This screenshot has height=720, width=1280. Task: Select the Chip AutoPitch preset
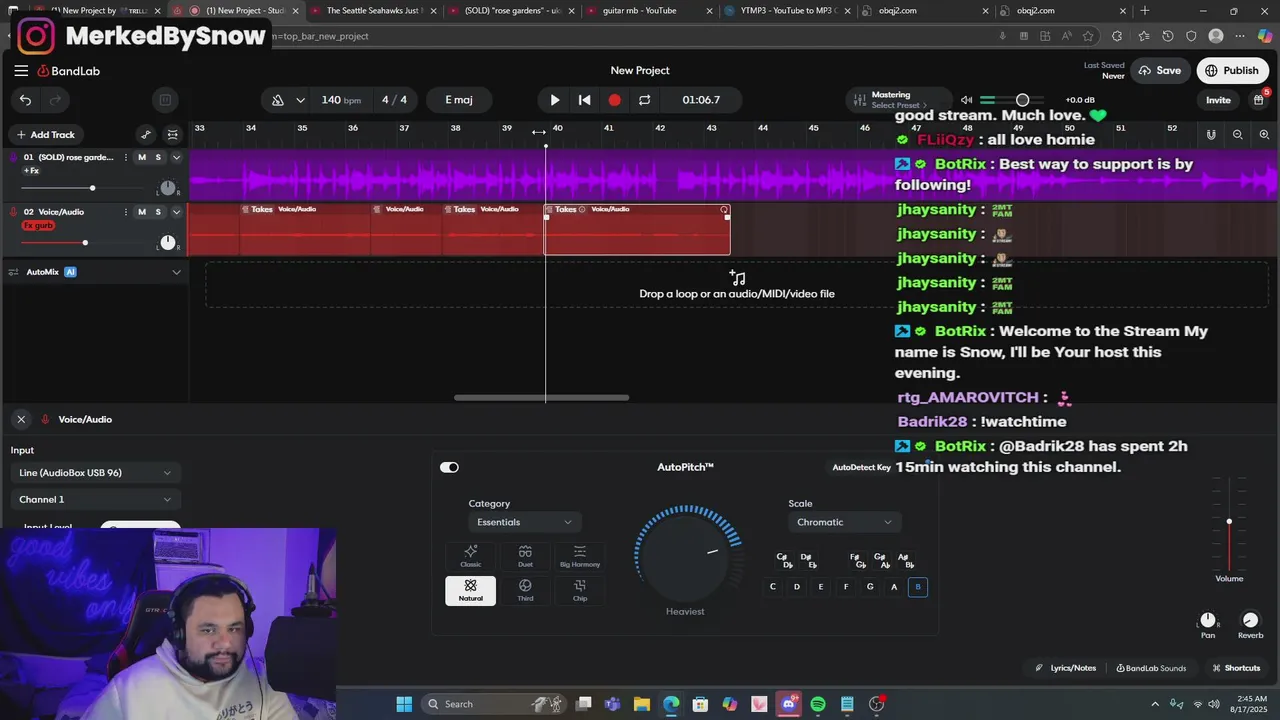(x=580, y=590)
